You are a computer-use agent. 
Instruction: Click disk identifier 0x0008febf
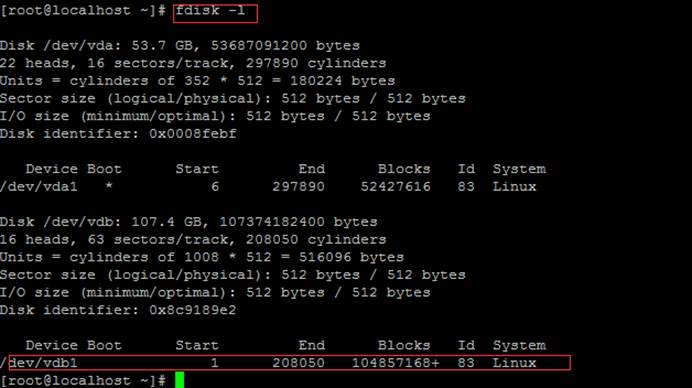pyautogui.click(x=193, y=134)
